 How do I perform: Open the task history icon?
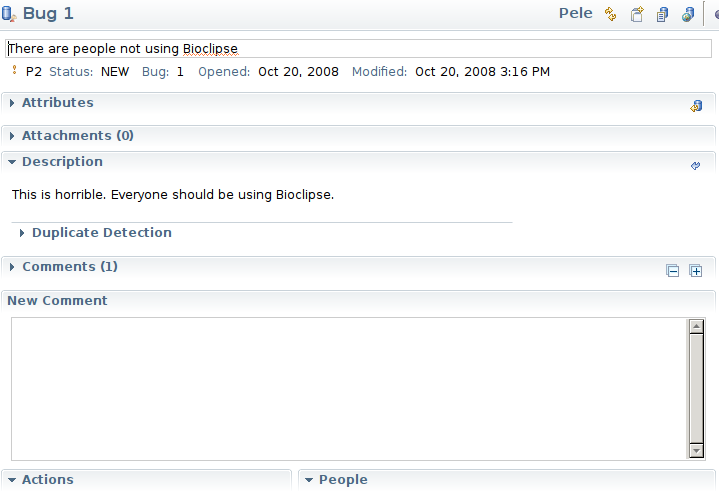662,15
